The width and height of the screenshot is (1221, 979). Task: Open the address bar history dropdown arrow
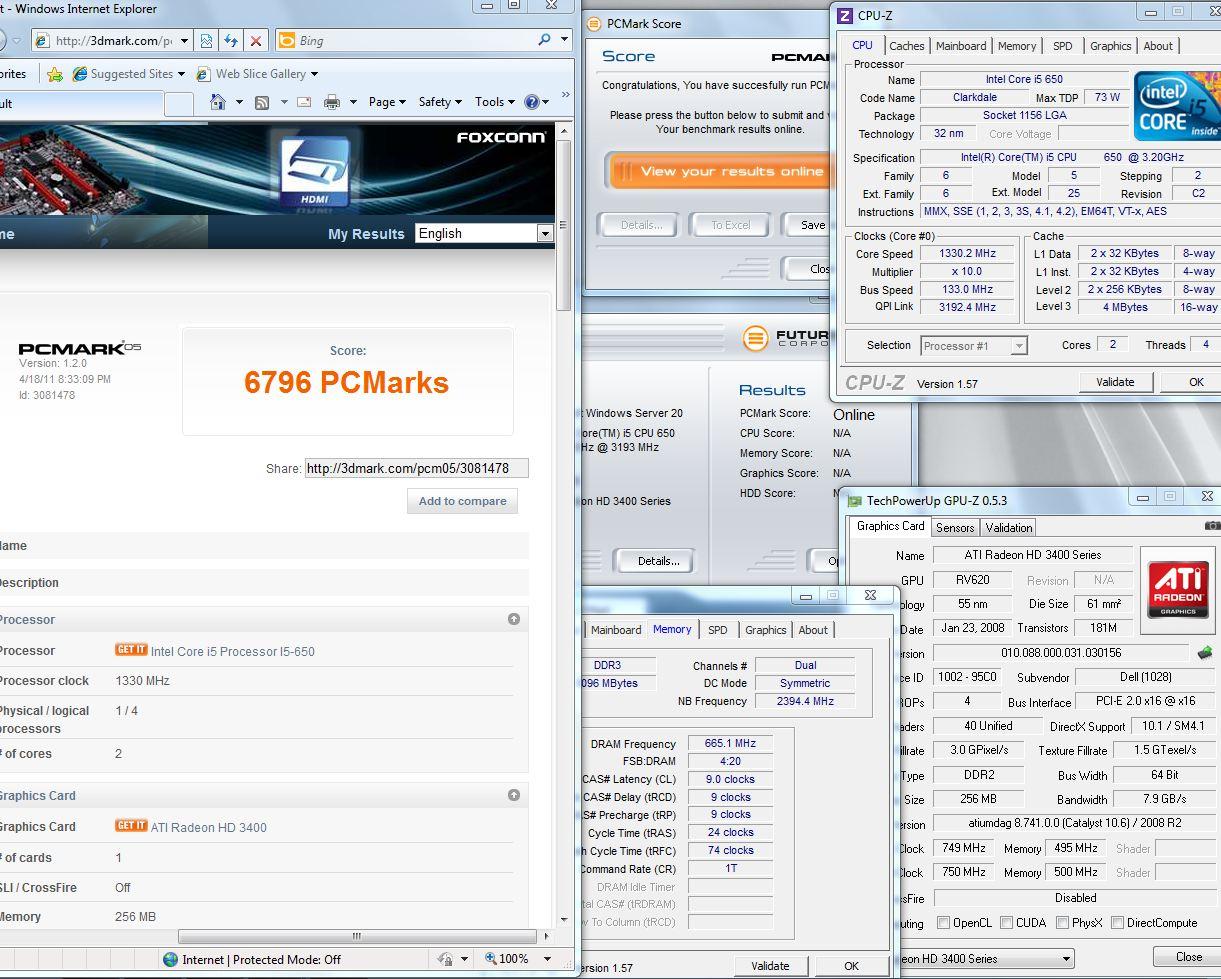[185, 41]
